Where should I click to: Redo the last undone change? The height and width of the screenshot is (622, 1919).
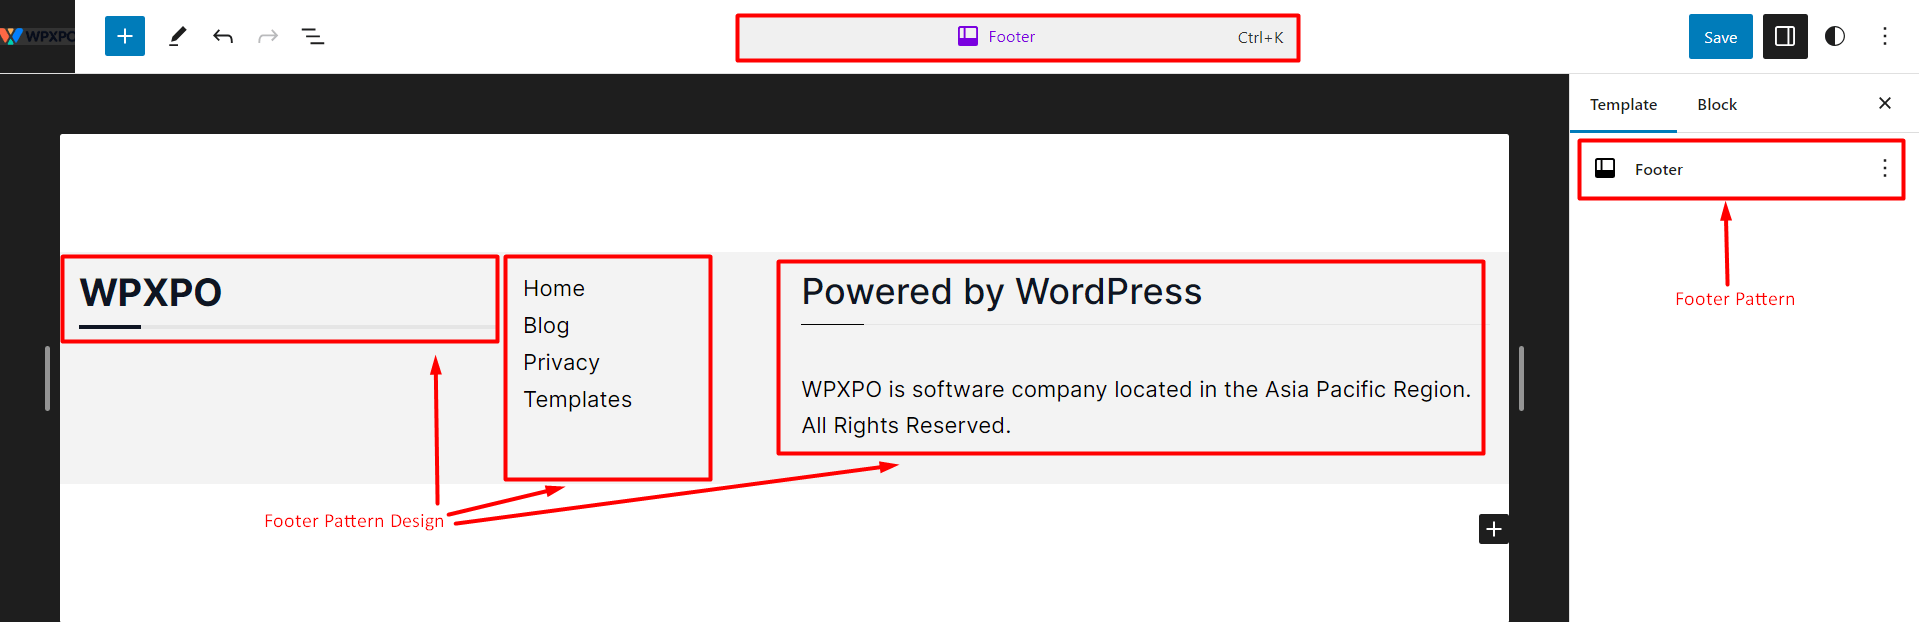pyautogui.click(x=268, y=37)
